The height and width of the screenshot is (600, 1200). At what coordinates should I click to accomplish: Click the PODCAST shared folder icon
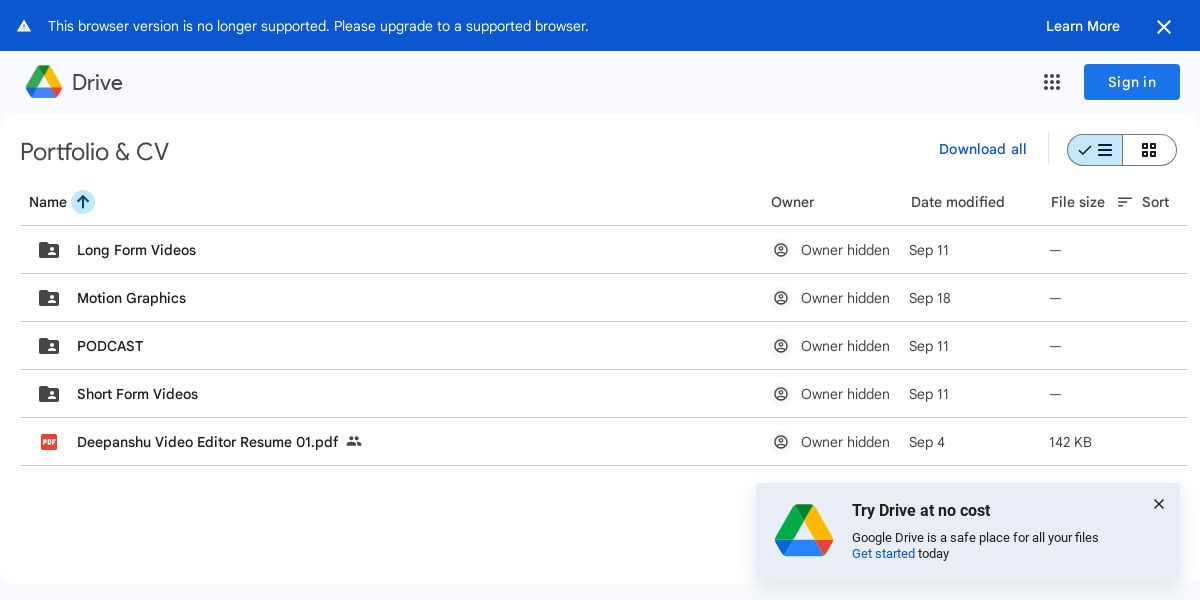[49, 346]
